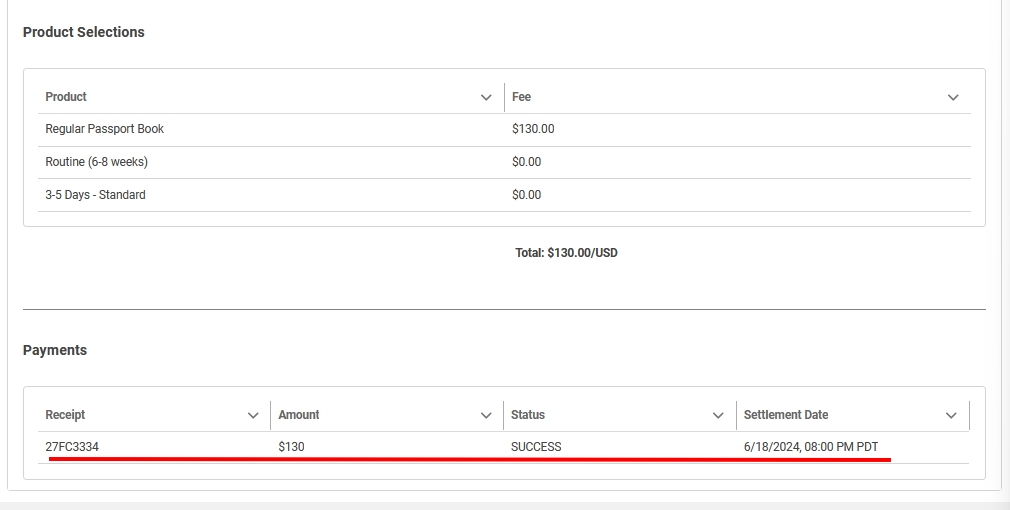Click the $0.00 fee for Routine
Image resolution: width=1010 pixels, height=510 pixels.
pyautogui.click(x=526, y=162)
